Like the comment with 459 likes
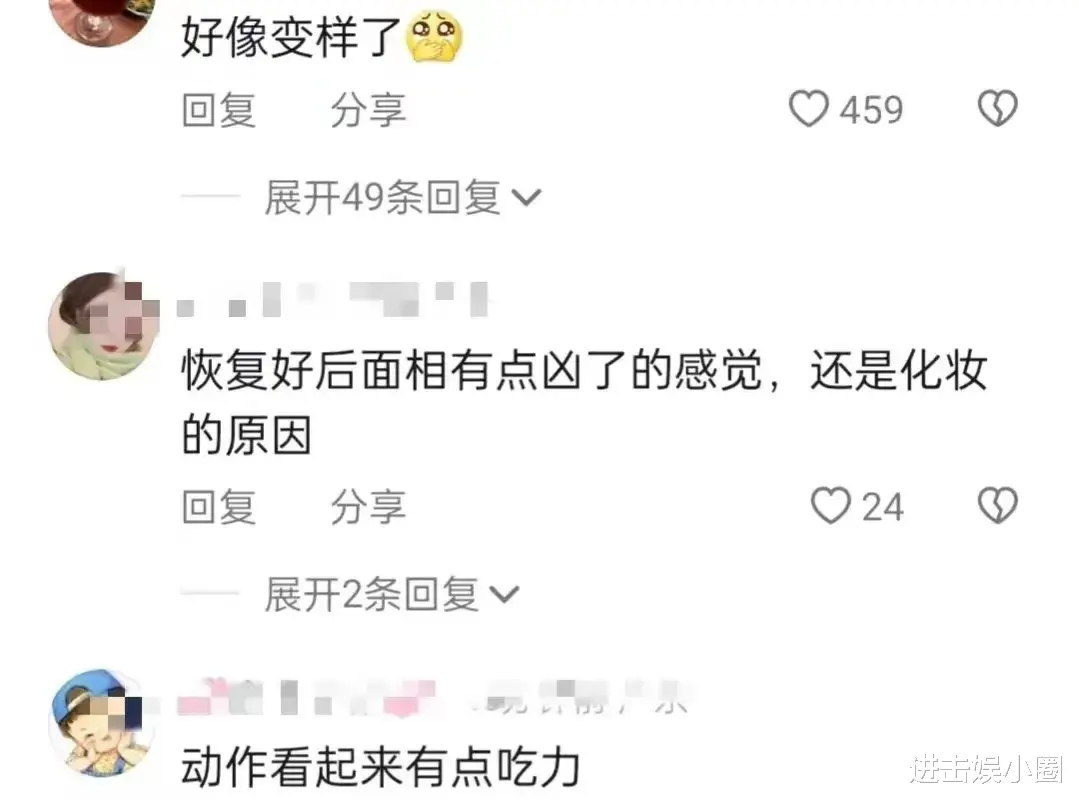Screen dimensions: 1079x804 [x=809, y=109]
